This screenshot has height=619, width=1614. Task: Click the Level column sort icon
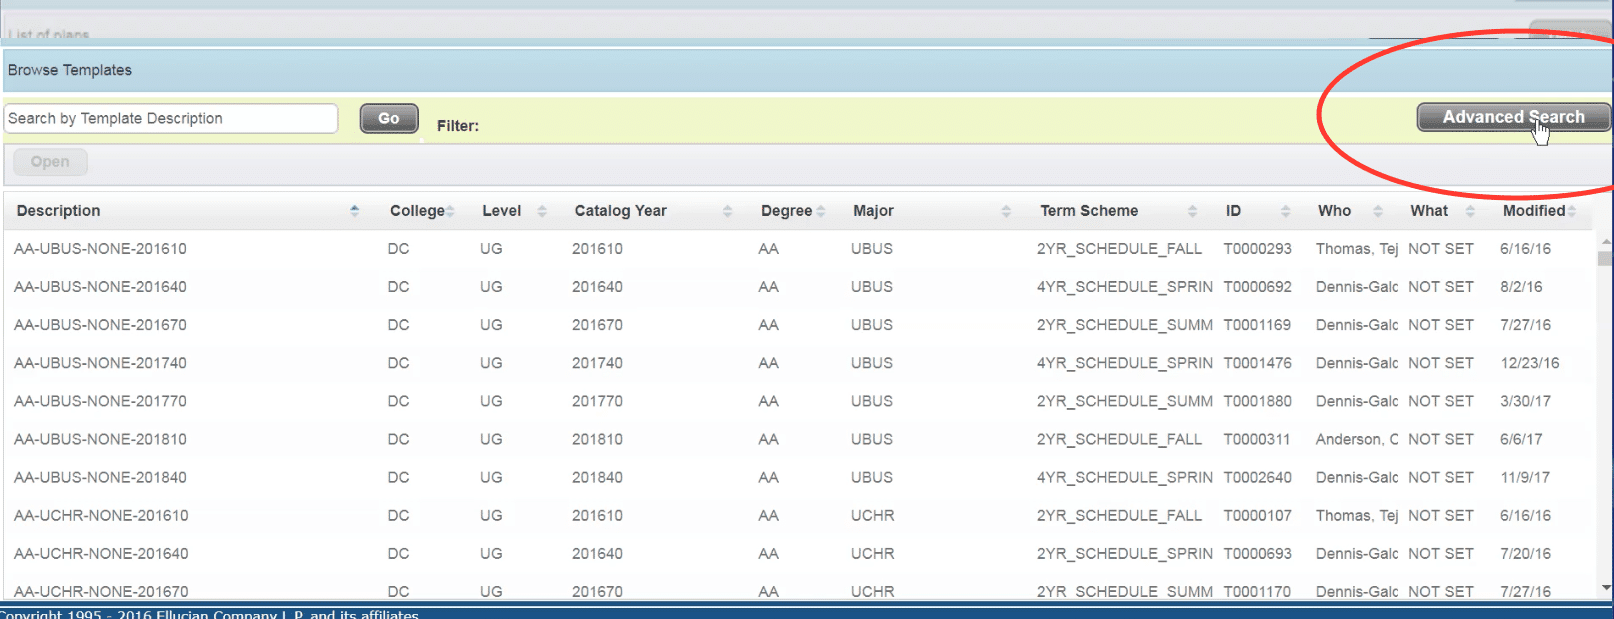(542, 211)
